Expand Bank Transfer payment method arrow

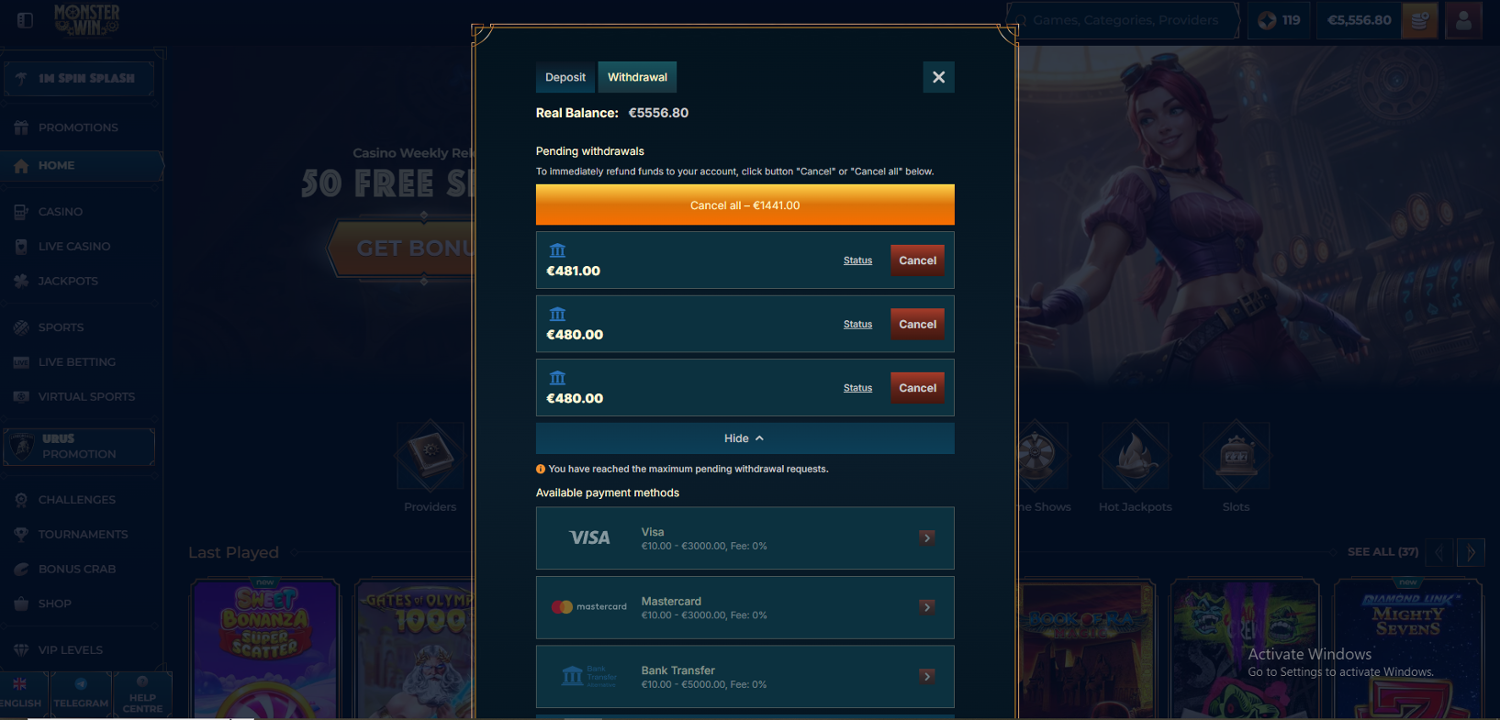927,676
